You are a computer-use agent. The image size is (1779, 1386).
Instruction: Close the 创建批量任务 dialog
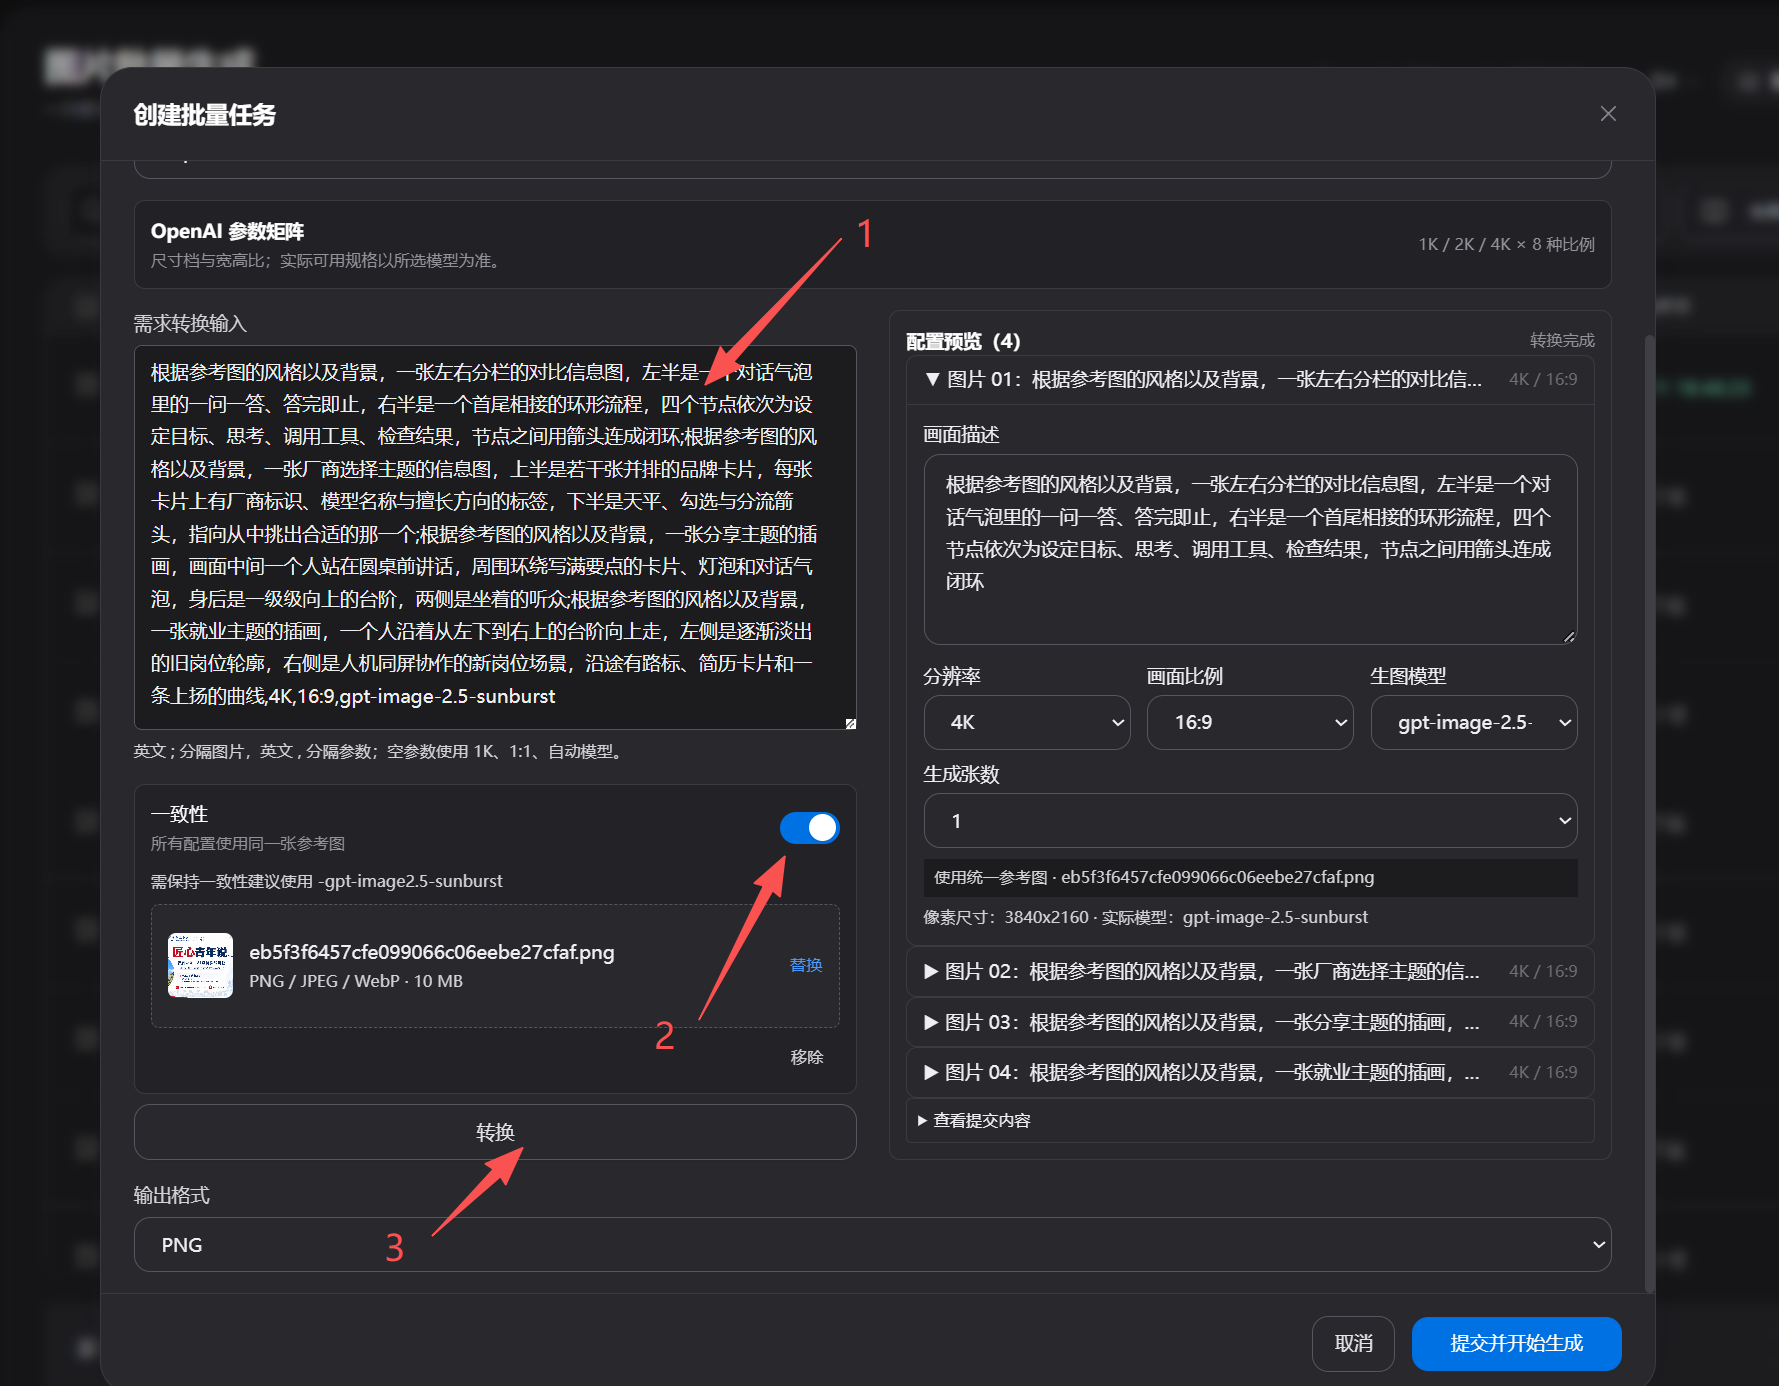[1608, 114]
